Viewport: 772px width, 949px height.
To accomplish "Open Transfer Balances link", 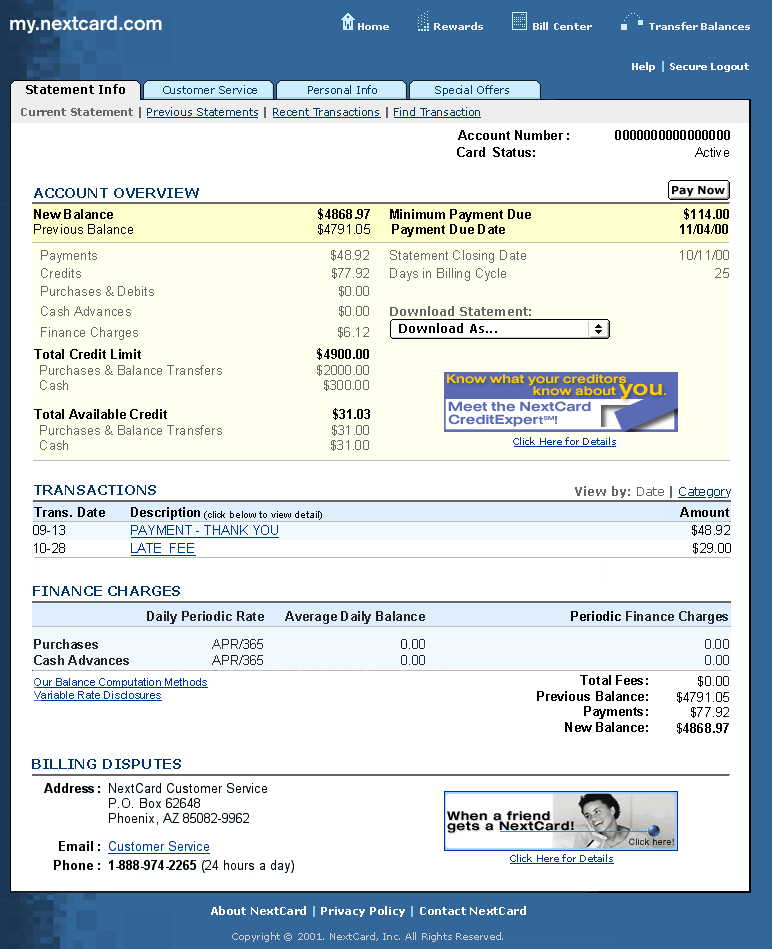I will (x=699, y=27).
